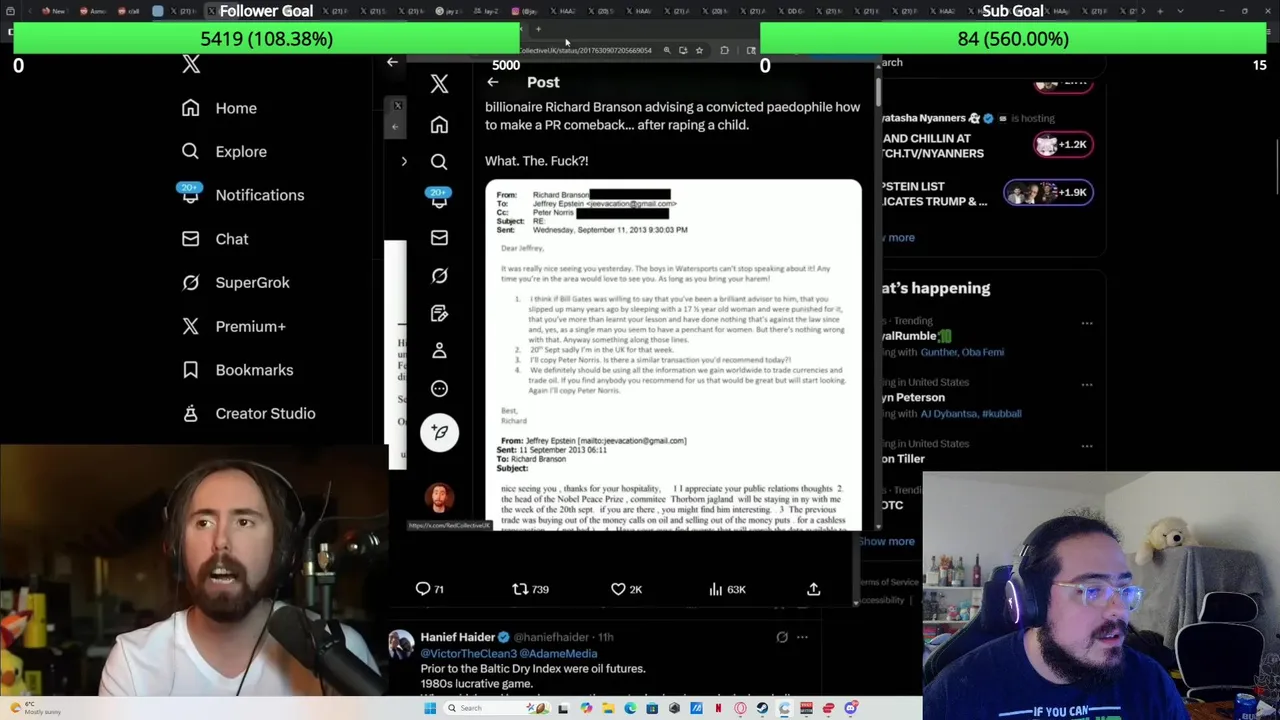
Task: Click the @AdameMedia mention
Action: click(559, 653)
